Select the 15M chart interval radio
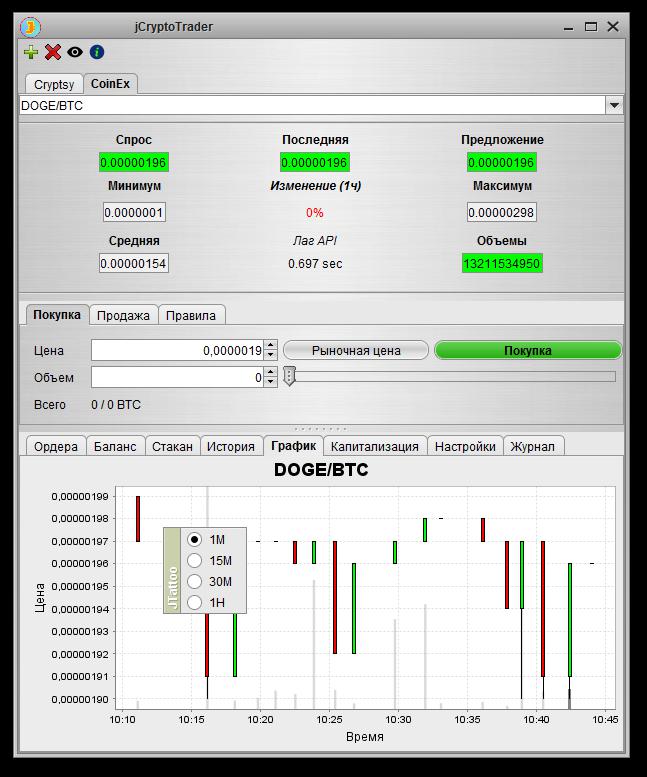Viewport: 647px width, 777px height. 194,560
